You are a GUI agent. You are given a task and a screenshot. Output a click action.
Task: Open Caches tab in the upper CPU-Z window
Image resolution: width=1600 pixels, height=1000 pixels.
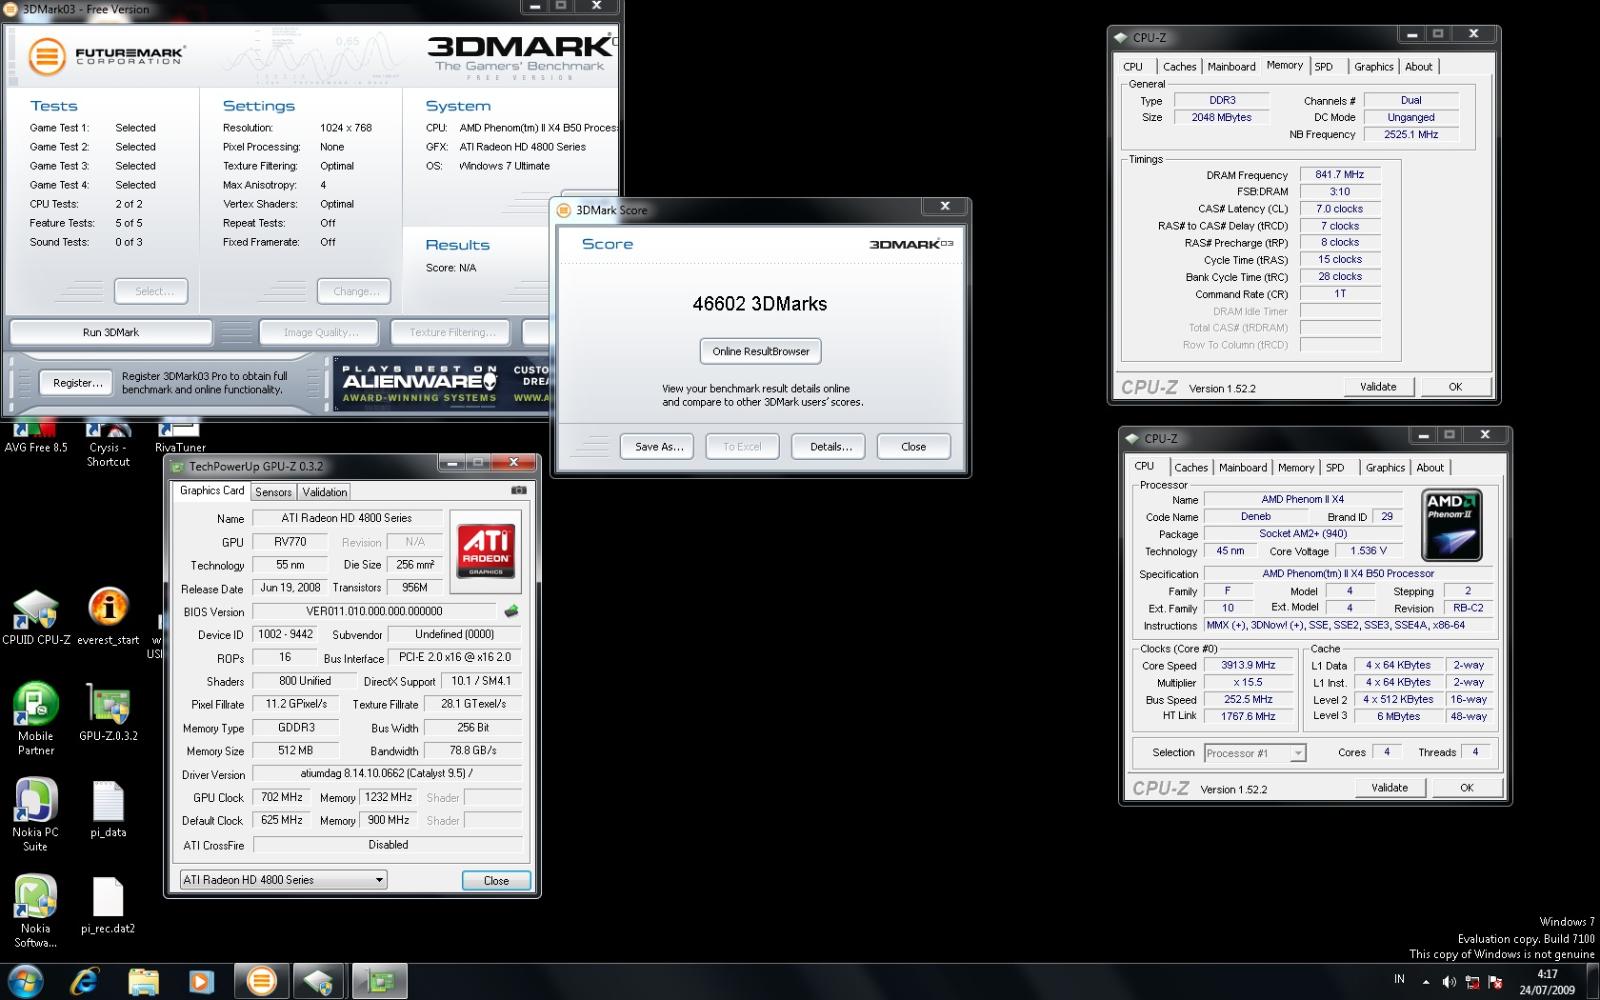point(1179,67)
